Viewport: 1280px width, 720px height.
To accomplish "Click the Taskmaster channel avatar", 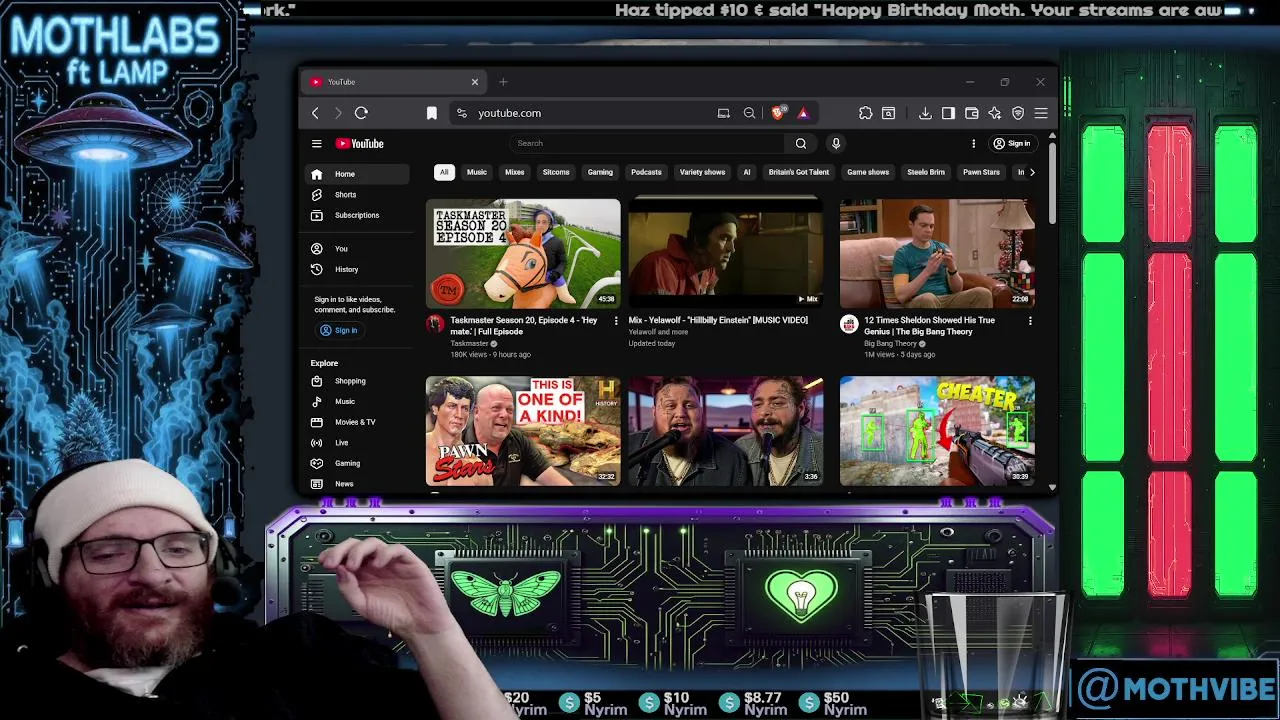I will pyautogui.click(x=435, y=323).
